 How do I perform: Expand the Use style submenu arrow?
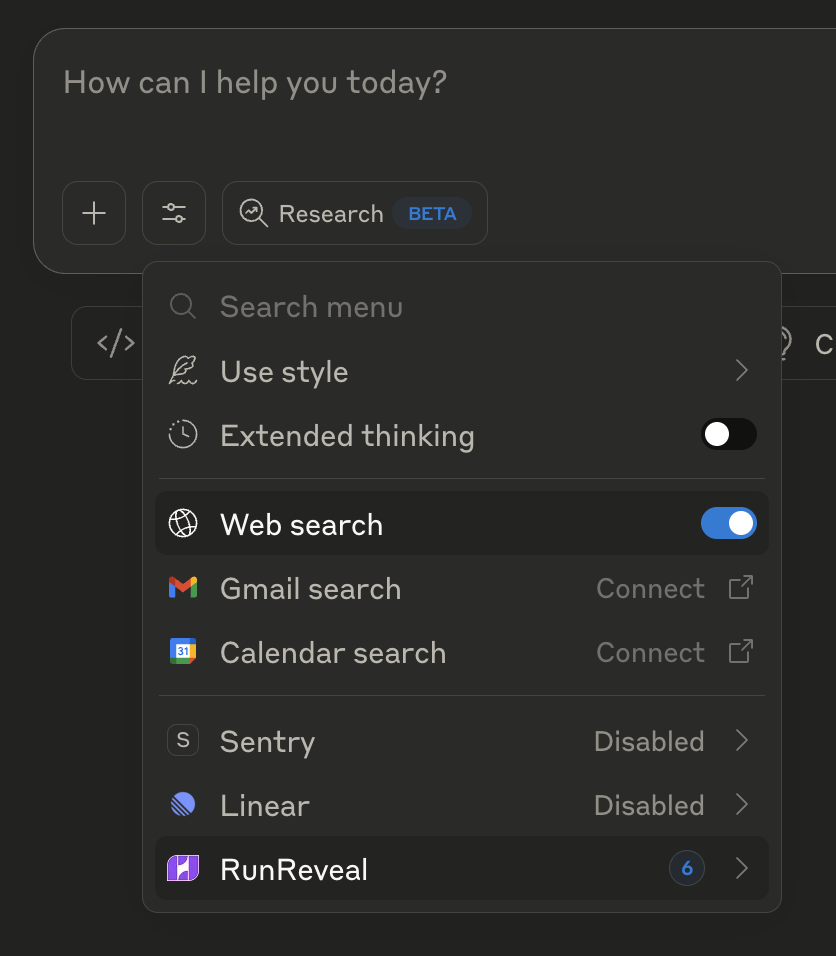(741, 371)
